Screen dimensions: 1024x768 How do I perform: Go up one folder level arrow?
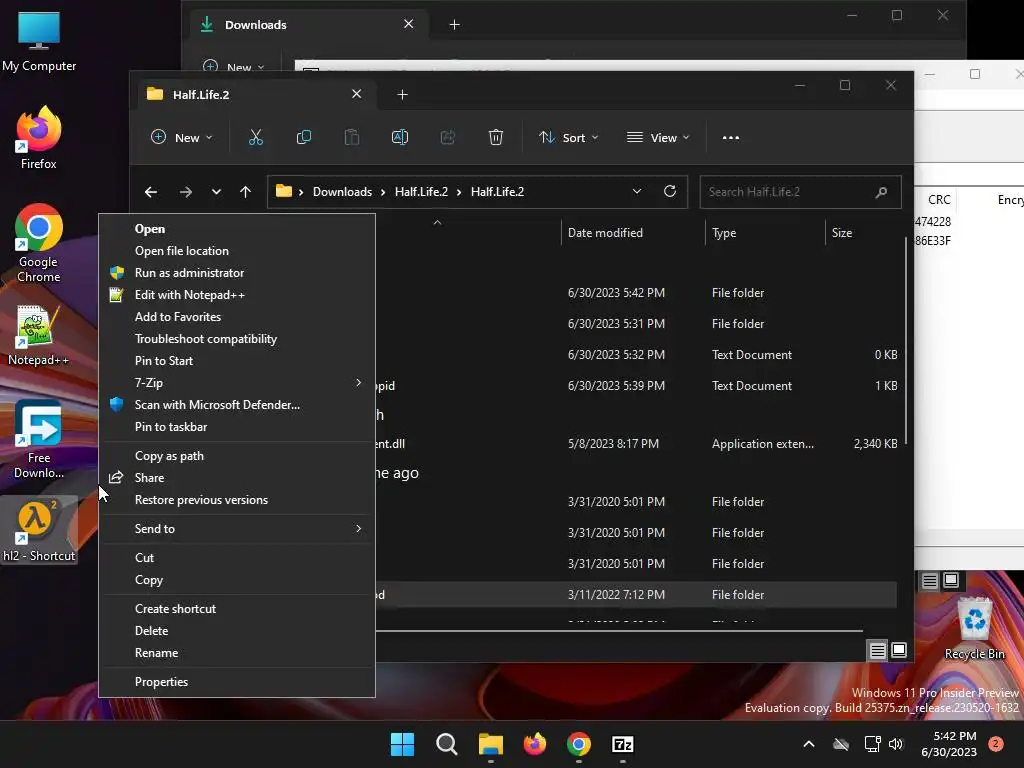point(246,192)
